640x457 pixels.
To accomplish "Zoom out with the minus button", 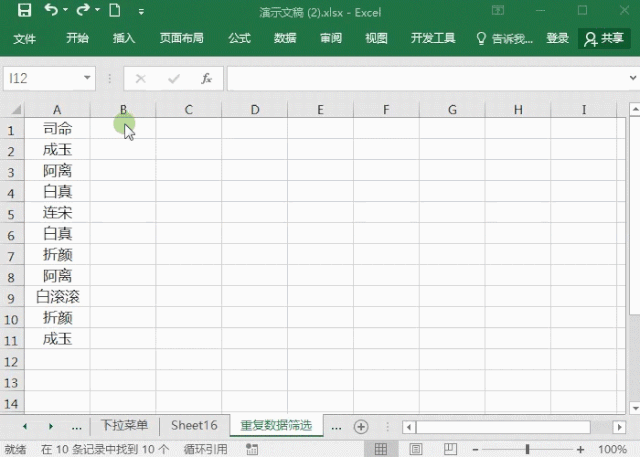I will 475,450.
